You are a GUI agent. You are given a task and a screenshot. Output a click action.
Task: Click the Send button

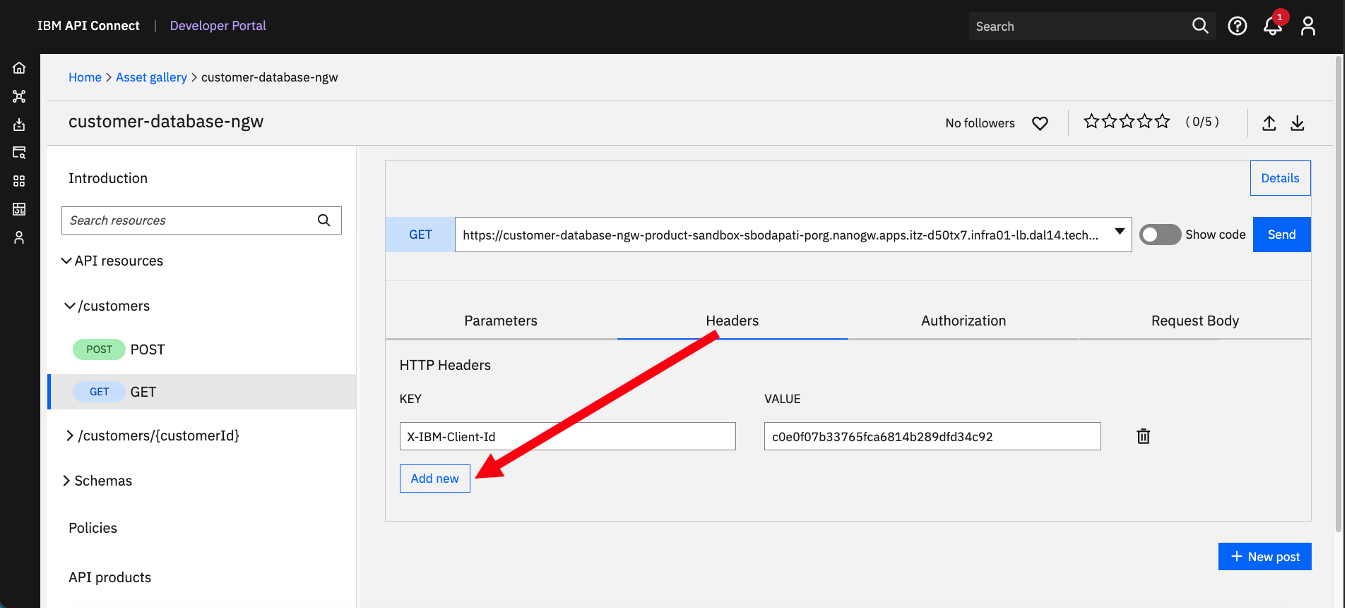click(x=1282, y=234)
